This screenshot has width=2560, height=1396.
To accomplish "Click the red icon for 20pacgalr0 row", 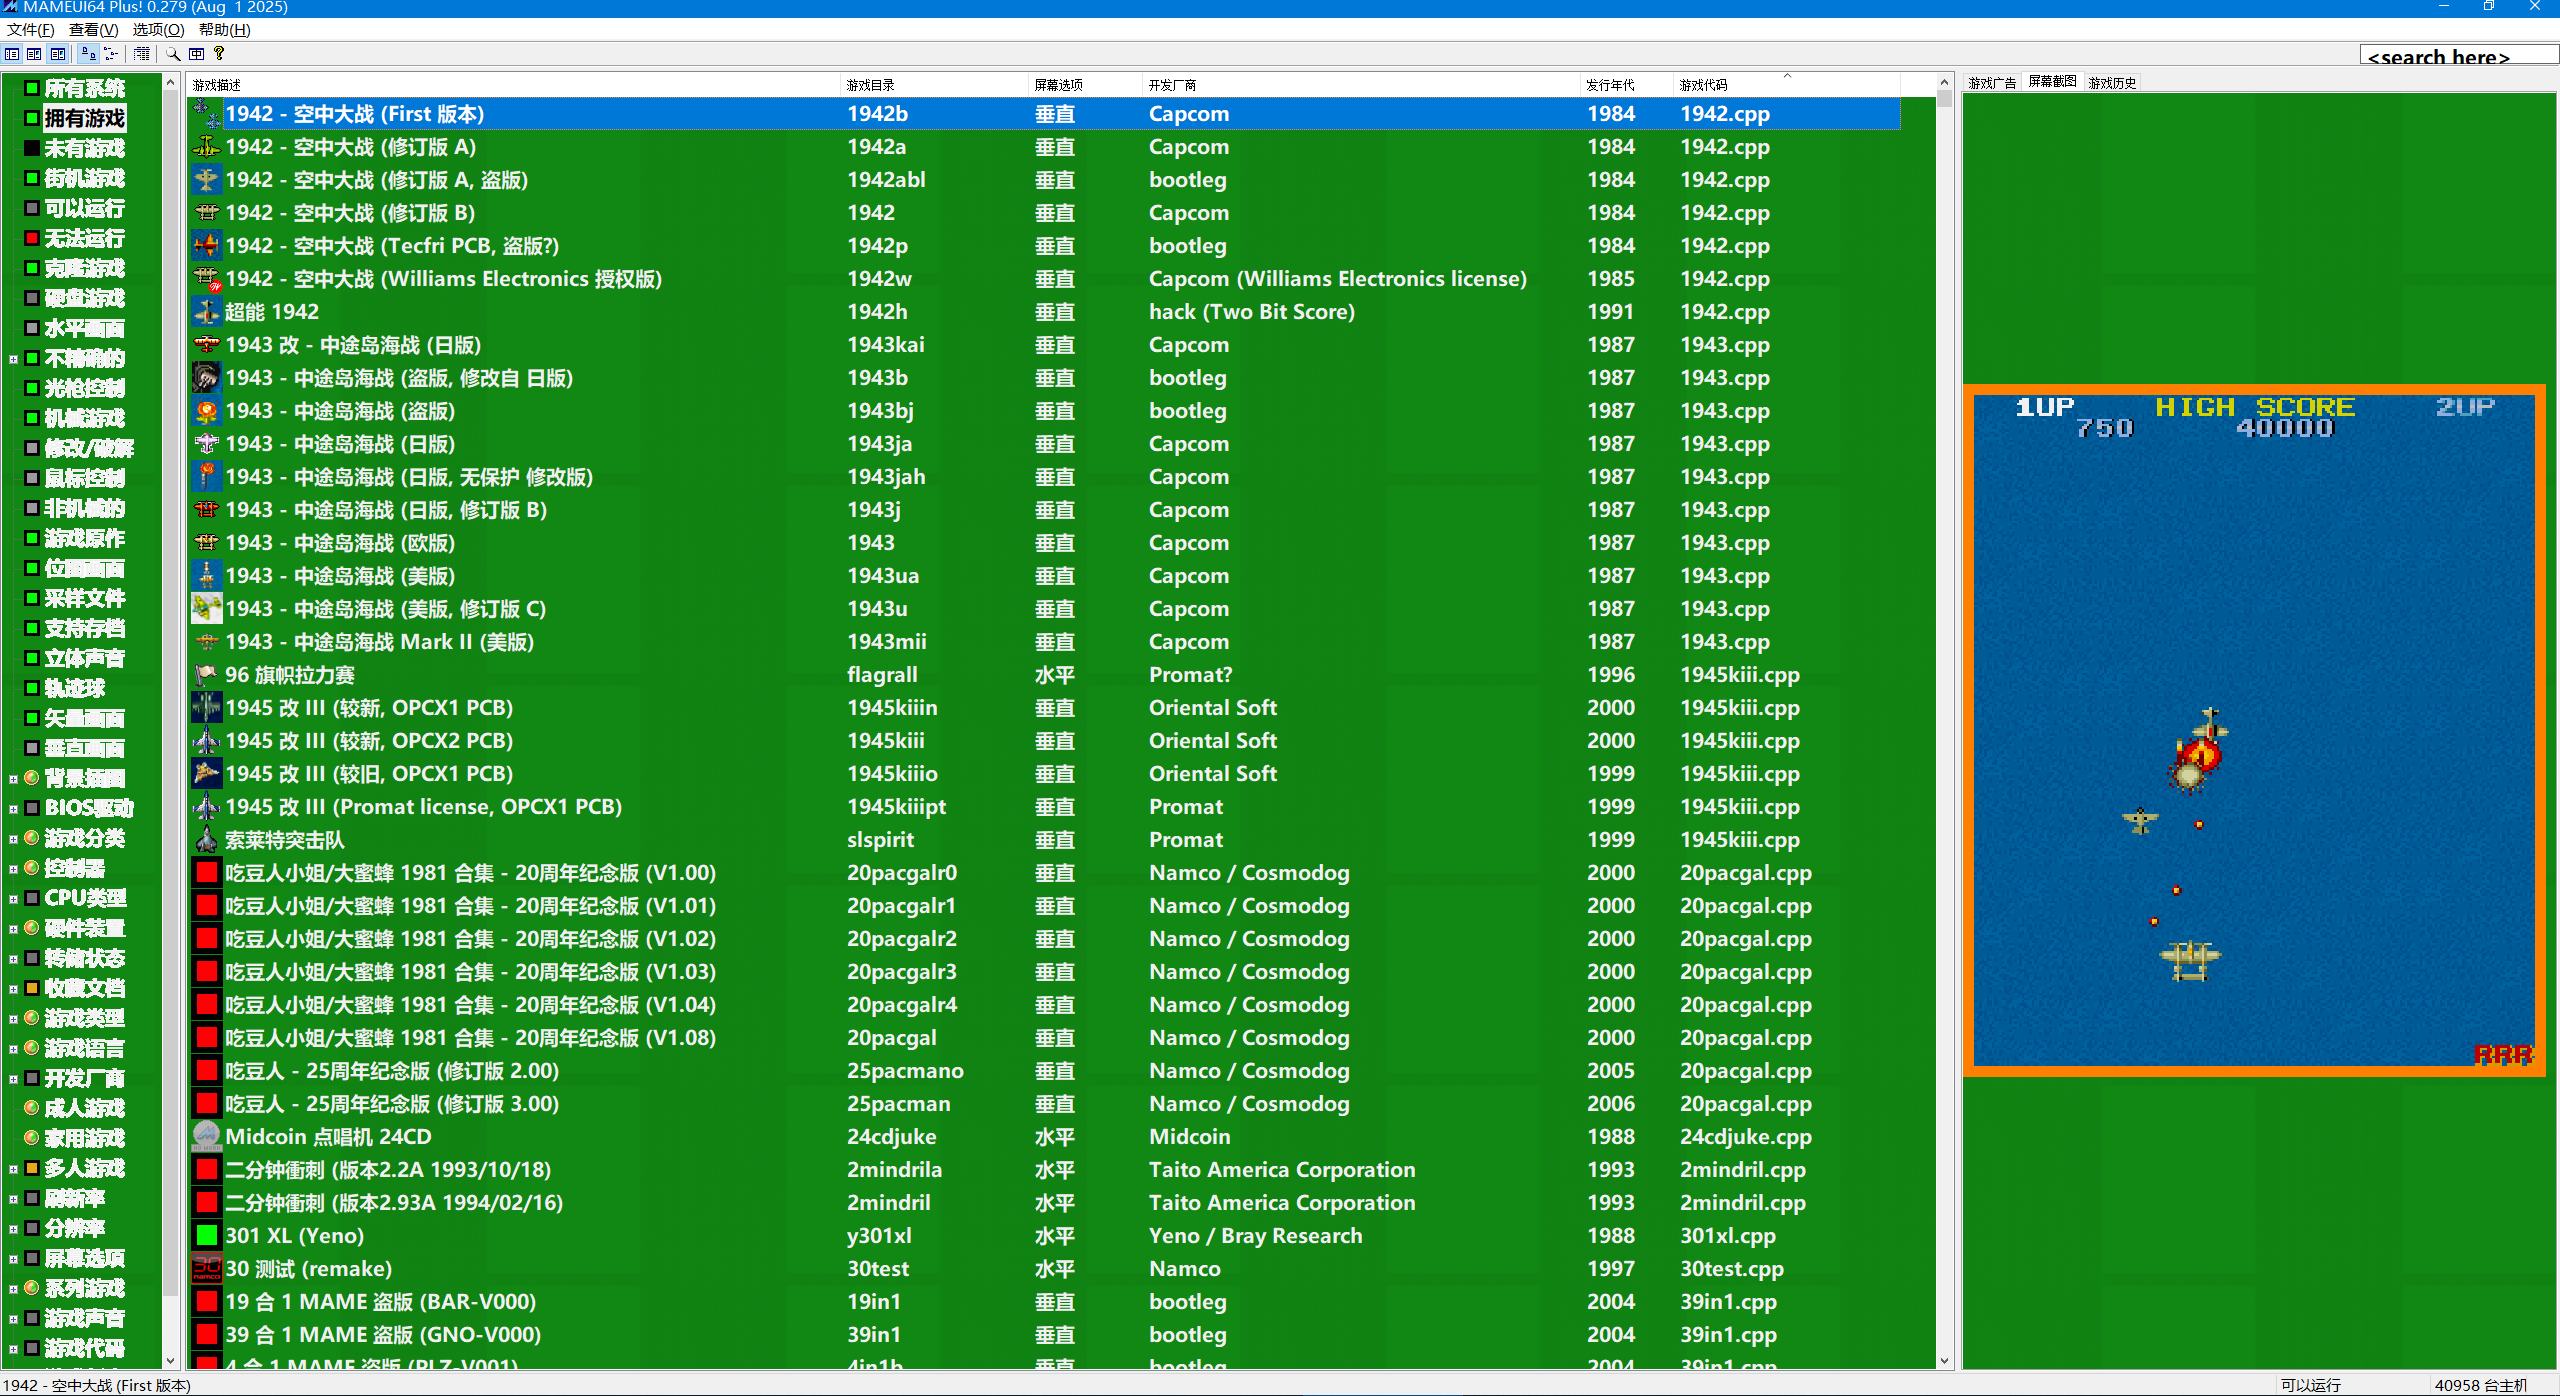I will [207, 873].
